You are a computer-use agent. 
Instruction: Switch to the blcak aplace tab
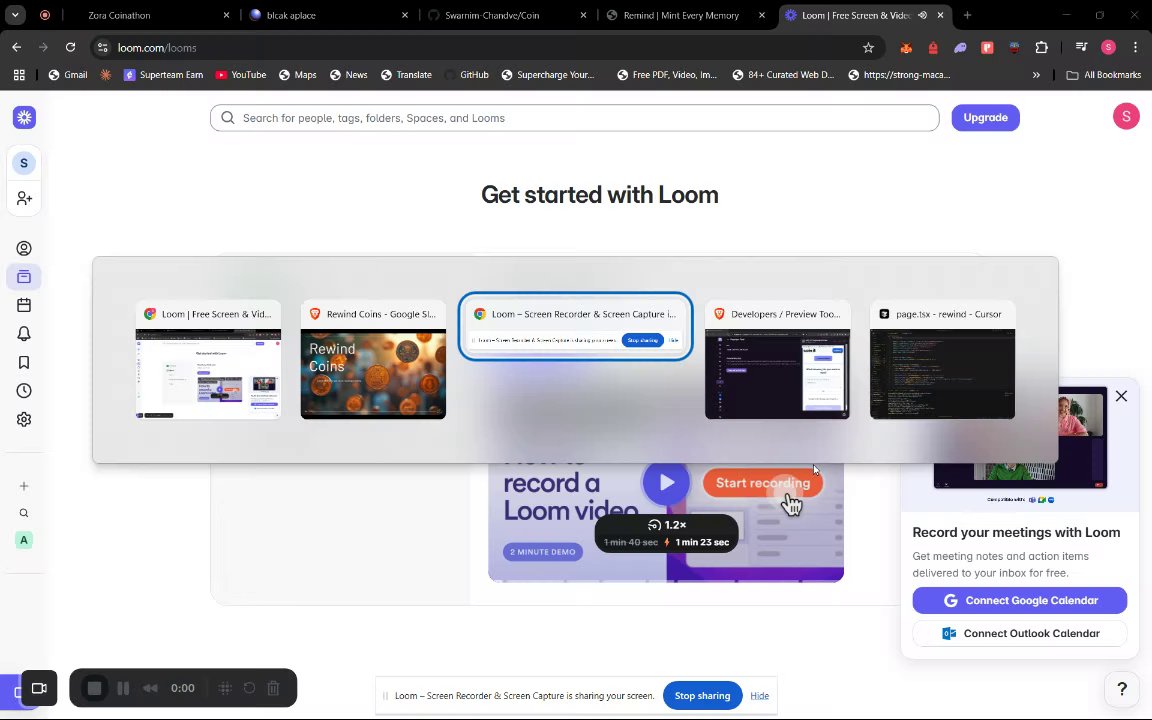click(x=328, y=15)
